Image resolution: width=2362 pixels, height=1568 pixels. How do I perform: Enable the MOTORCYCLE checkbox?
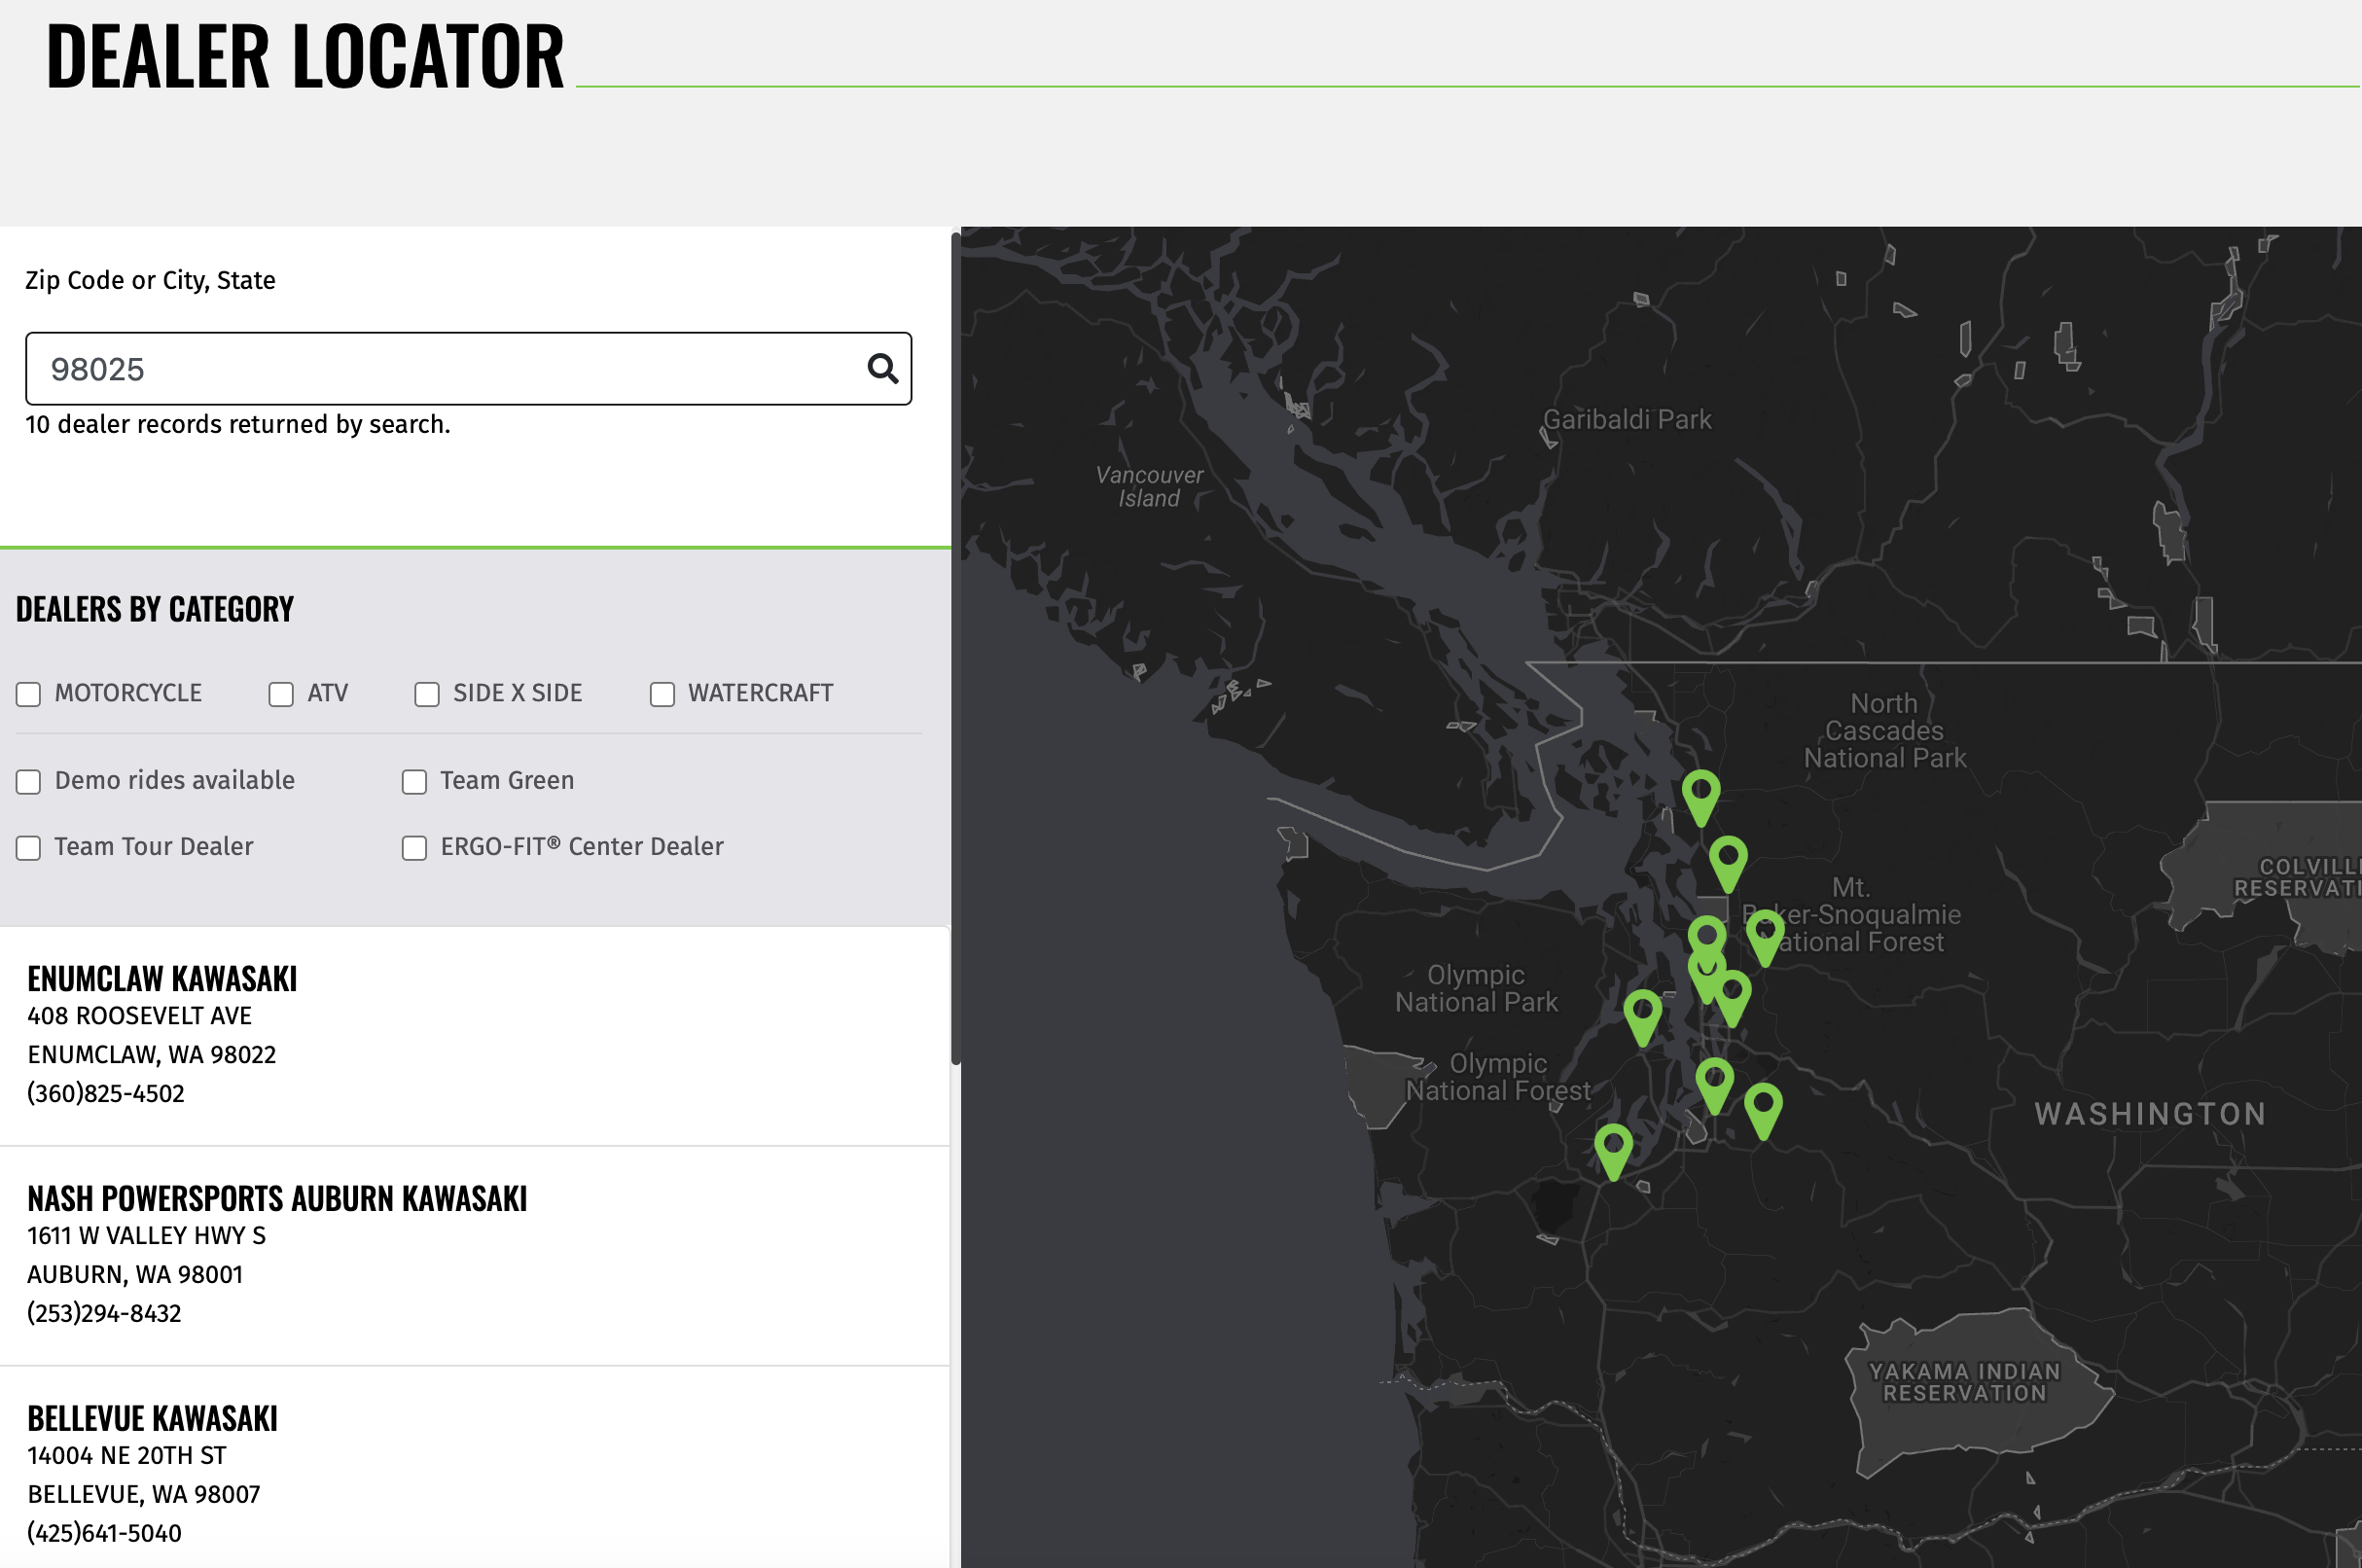click(x=28, y=694)
